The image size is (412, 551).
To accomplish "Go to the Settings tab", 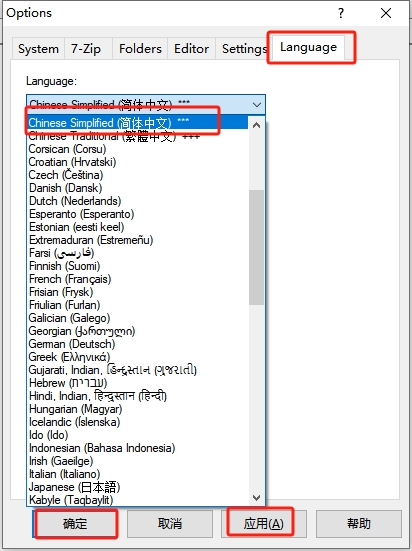I will click(x=244, y=48).
